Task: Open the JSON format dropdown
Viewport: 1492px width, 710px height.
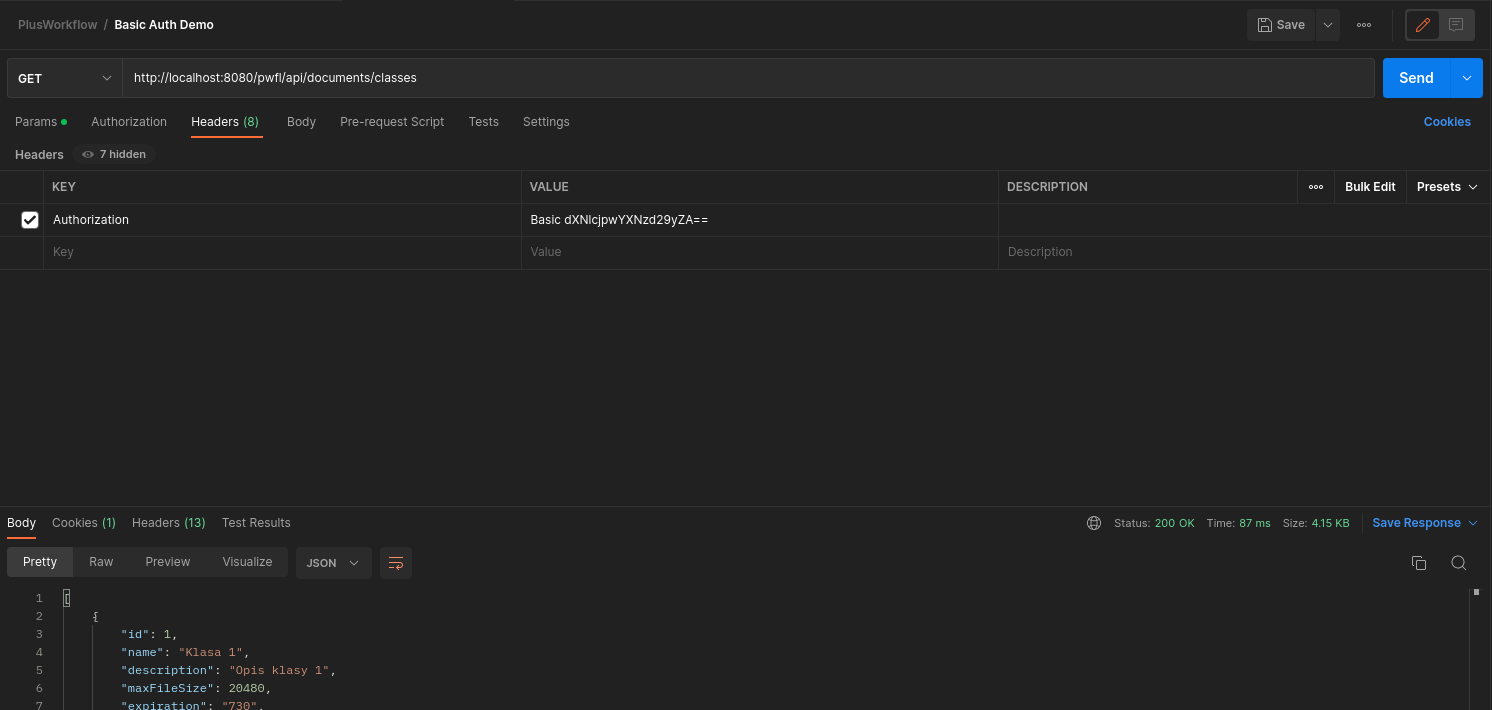Action: [333, 563]
